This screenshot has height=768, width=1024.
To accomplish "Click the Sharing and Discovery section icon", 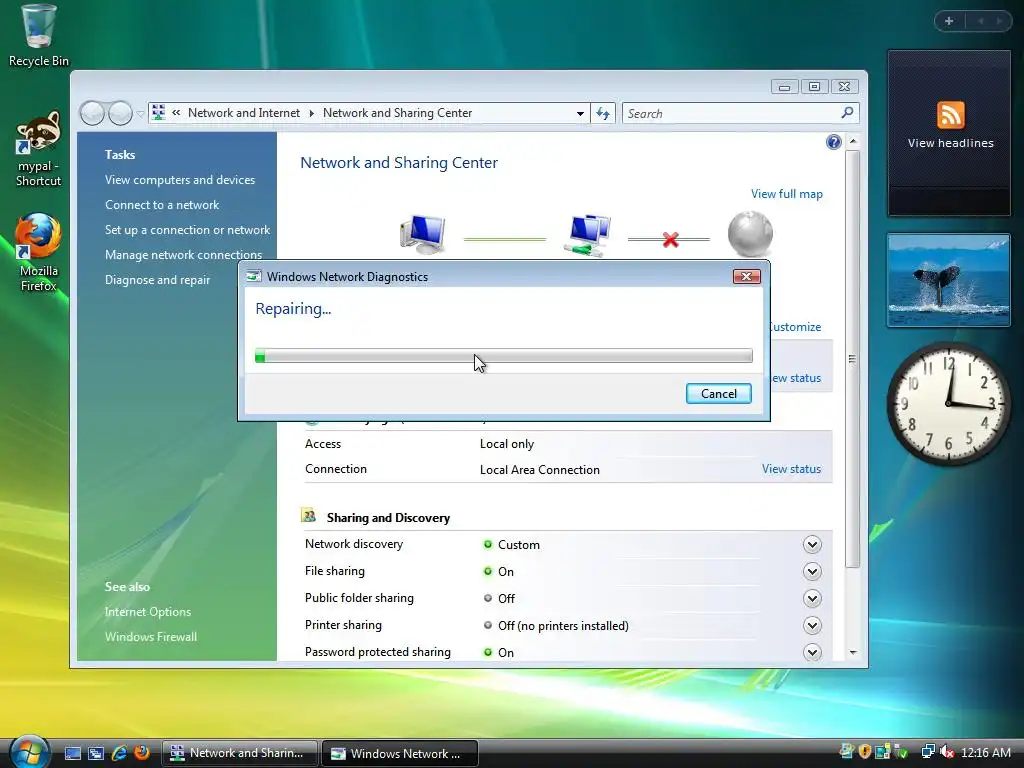I will [308, 516].
